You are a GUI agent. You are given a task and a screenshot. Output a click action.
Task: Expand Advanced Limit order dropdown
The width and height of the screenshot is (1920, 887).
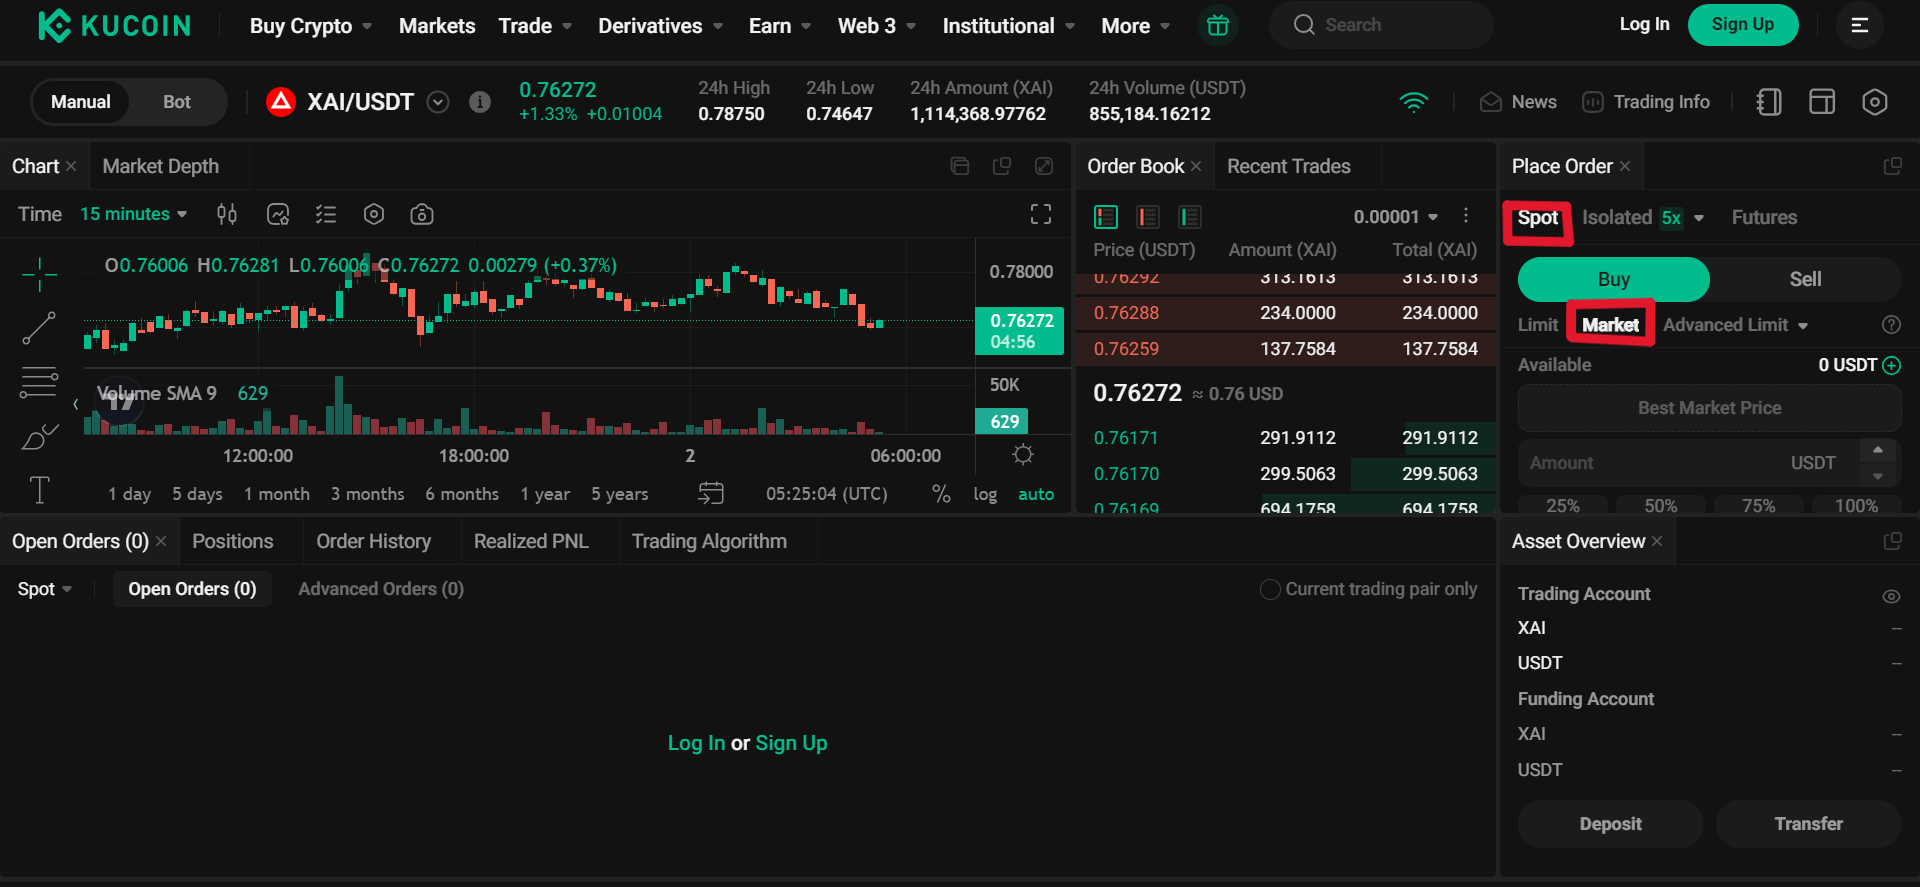1736,325
